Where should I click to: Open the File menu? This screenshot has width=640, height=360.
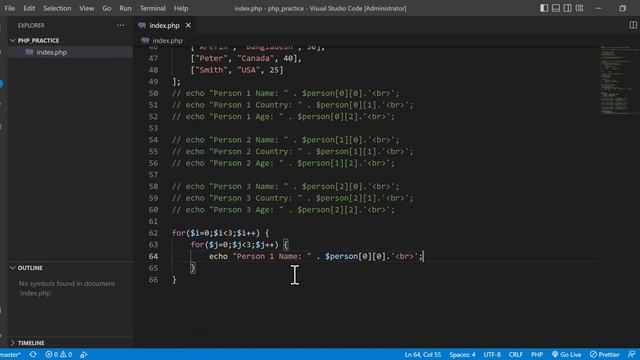tap(10, 8)
